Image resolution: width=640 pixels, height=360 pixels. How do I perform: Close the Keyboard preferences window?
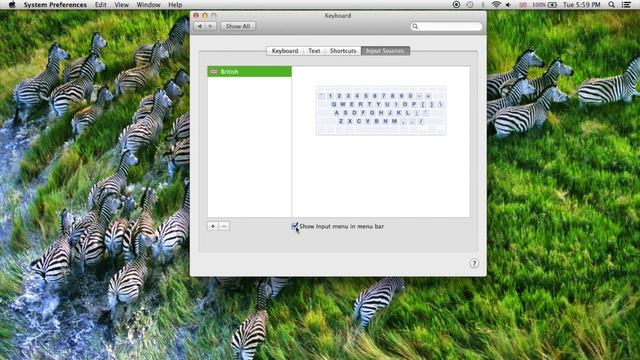point(196,16)
